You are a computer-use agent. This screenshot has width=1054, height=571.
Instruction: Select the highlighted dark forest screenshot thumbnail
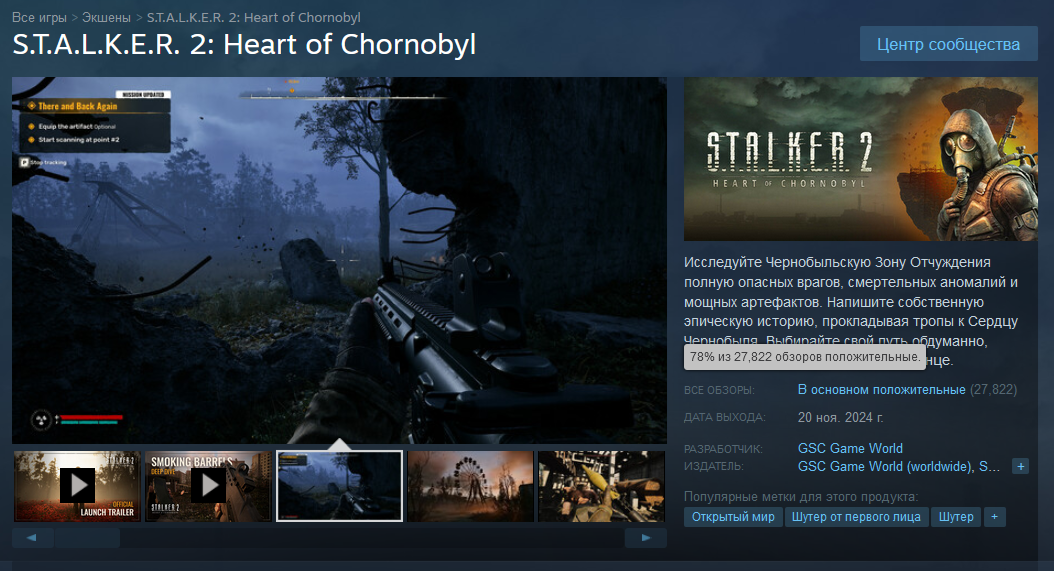click(339, 486)
